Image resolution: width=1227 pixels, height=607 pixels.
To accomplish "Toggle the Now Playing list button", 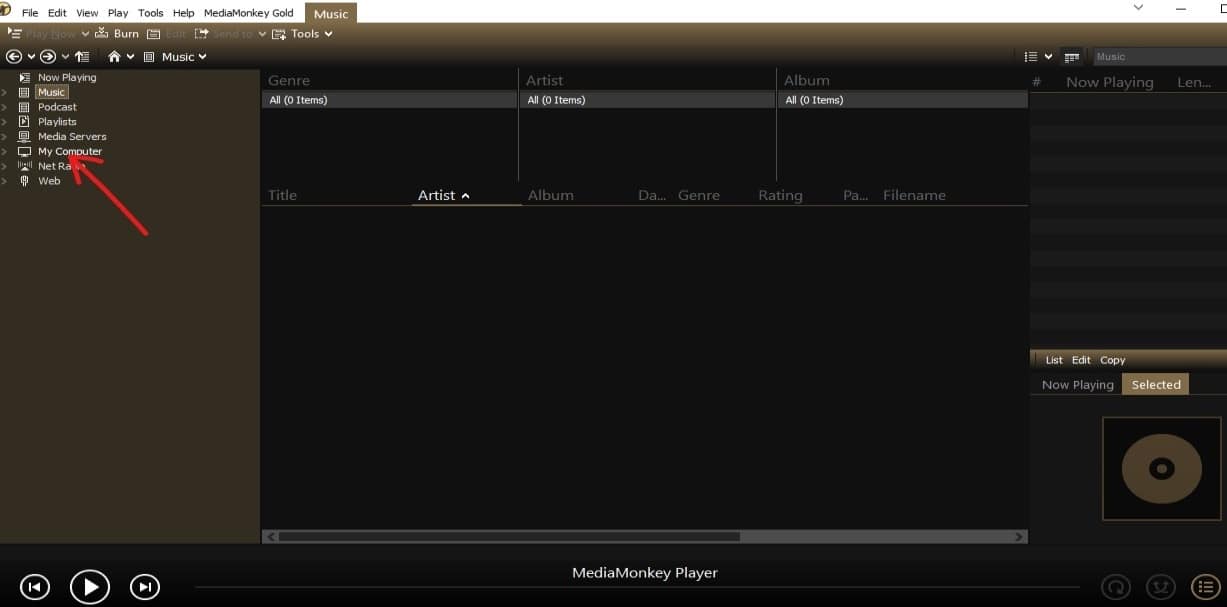I will pyautogui.click(x=1205, y=587).
